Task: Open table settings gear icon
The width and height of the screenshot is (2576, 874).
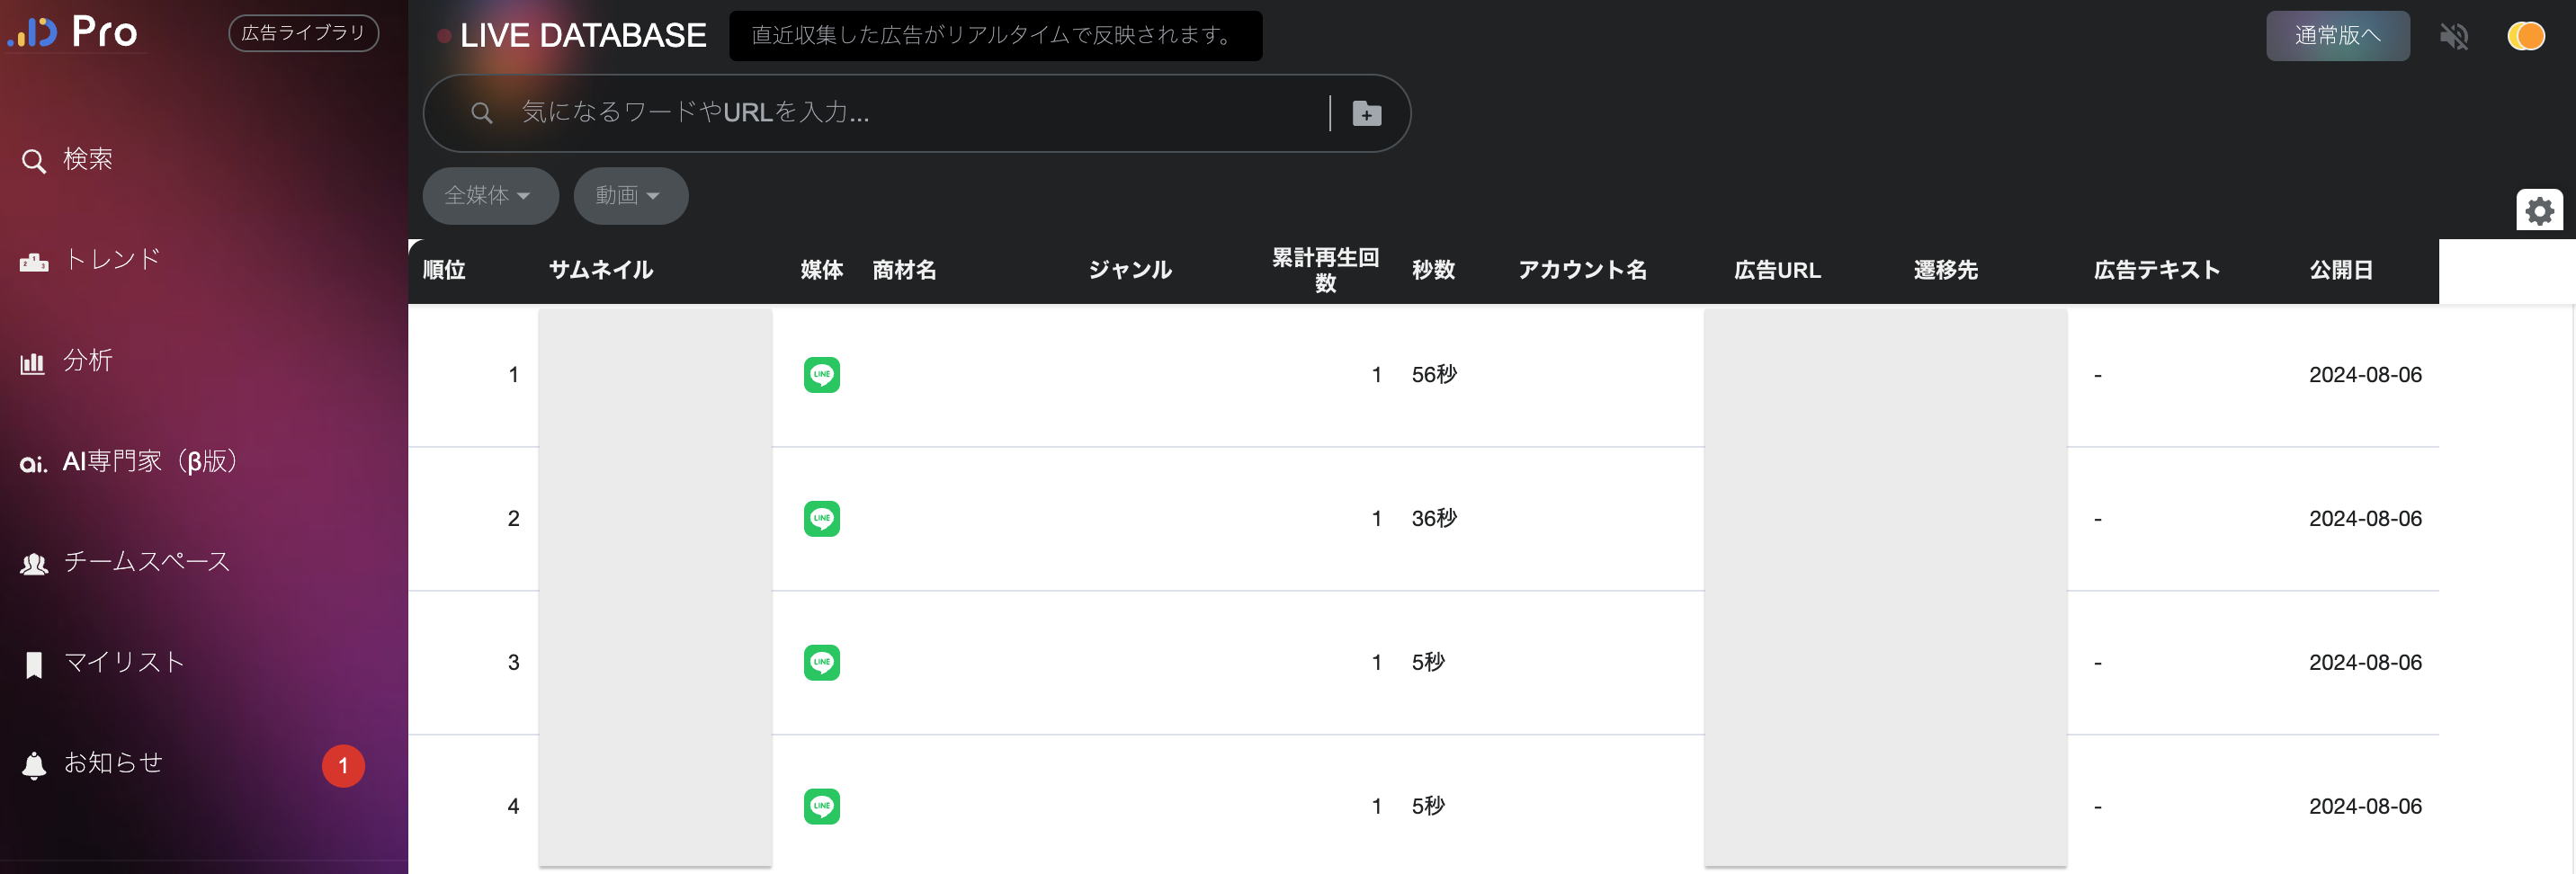Action: pos(2539,211)
